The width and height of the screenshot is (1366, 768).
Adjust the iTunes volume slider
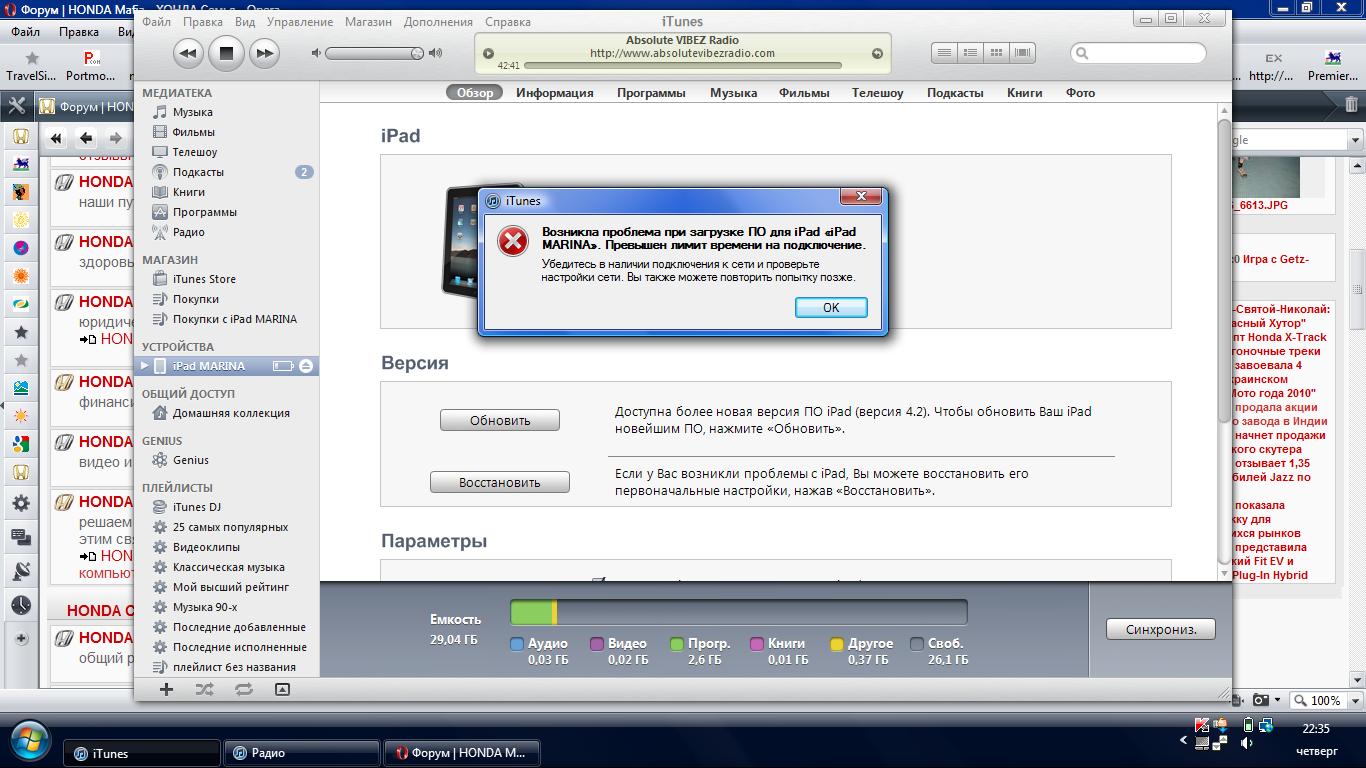(375, 53)
